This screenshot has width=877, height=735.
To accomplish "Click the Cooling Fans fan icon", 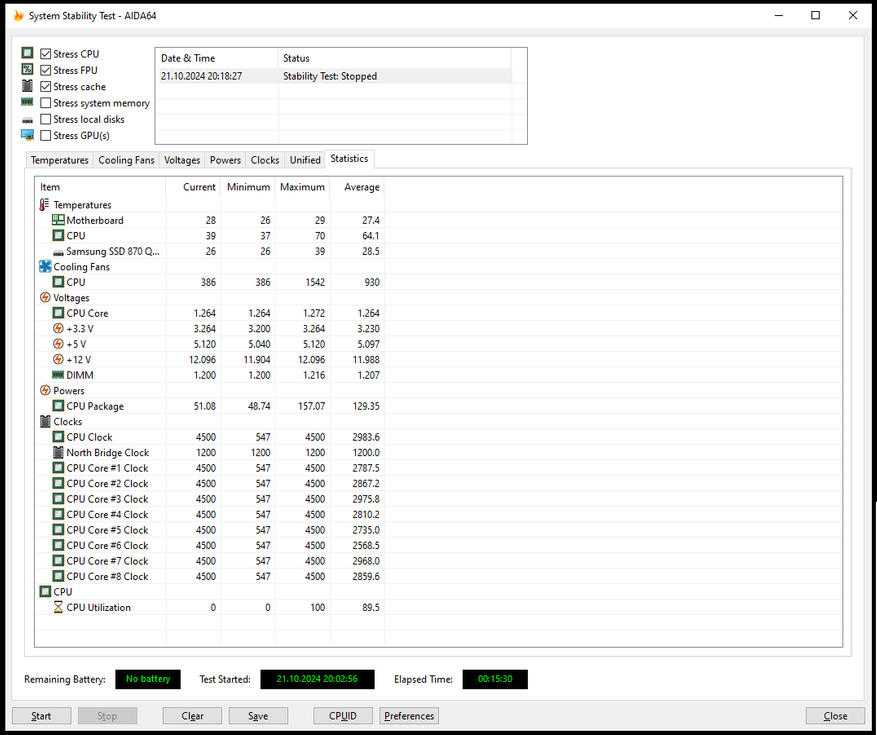I will point(45,267).
